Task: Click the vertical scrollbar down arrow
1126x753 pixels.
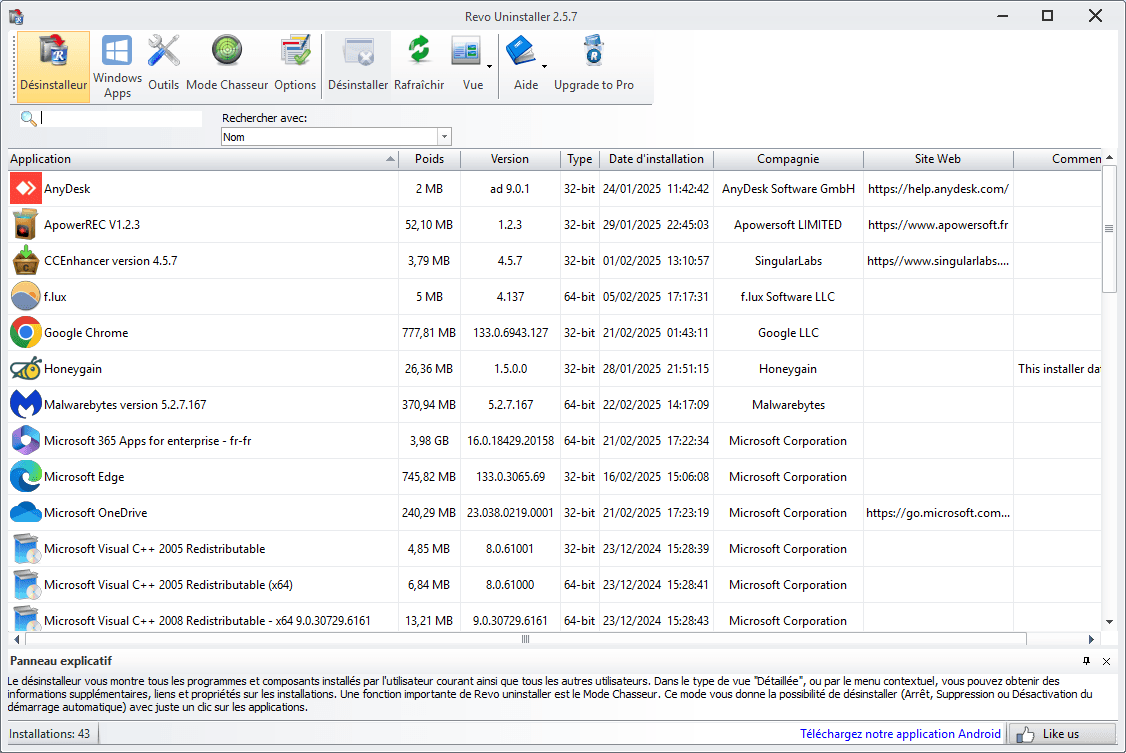Action: pyautogui.click(x=1109, y=622)
